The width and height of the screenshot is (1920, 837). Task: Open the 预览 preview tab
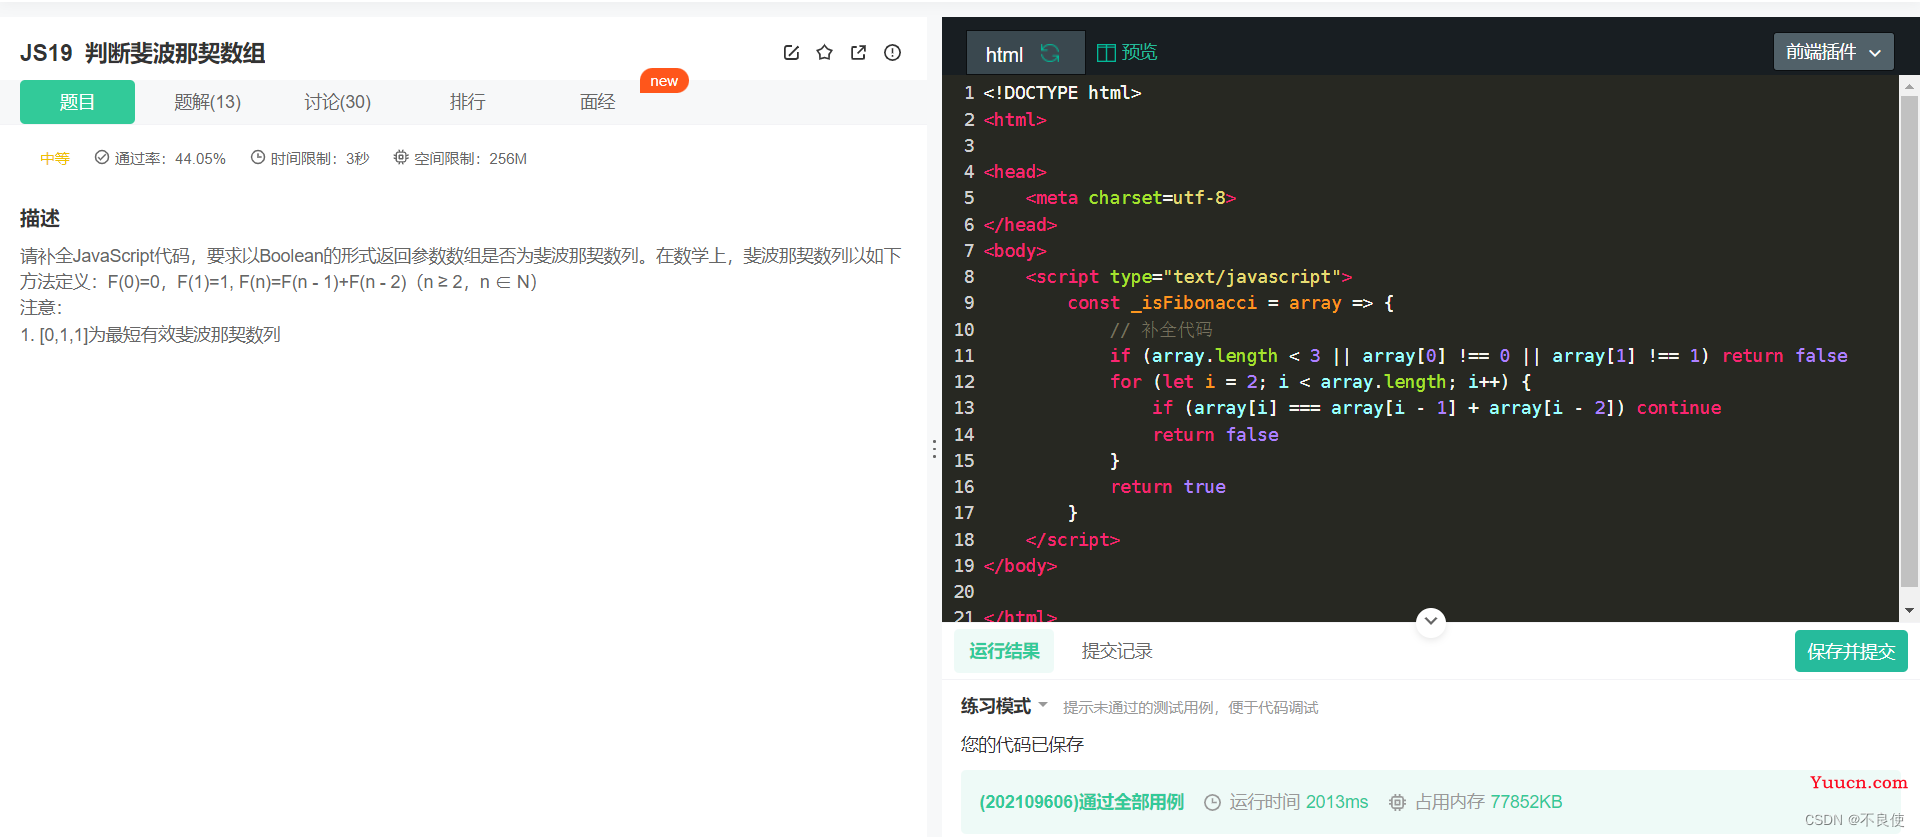[1127, 52]
